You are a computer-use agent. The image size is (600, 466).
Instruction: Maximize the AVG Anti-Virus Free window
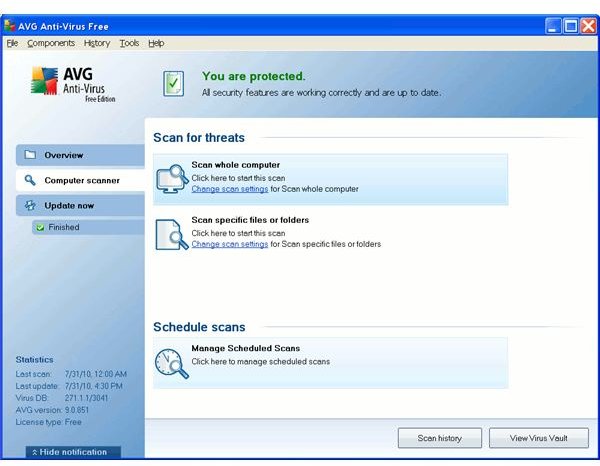(x=571, y=26)
